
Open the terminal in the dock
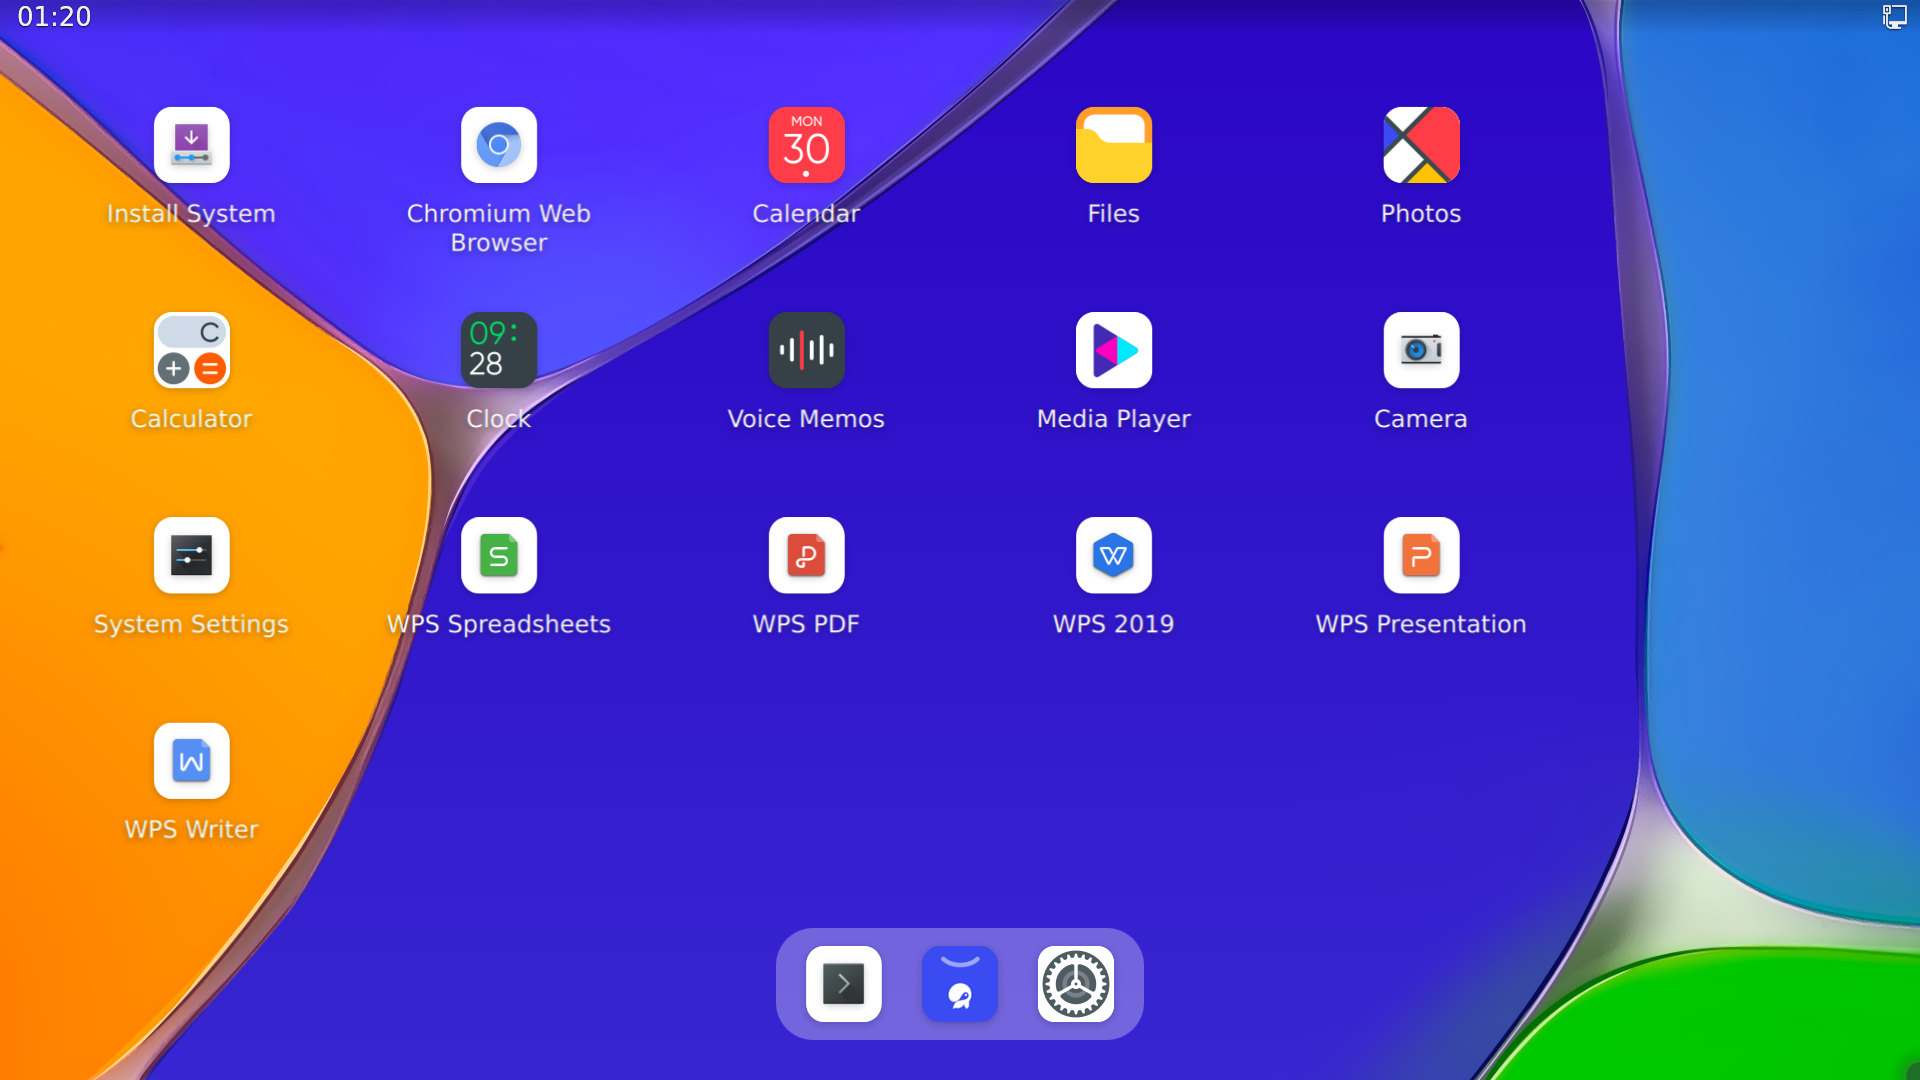[x=843, y=984]
